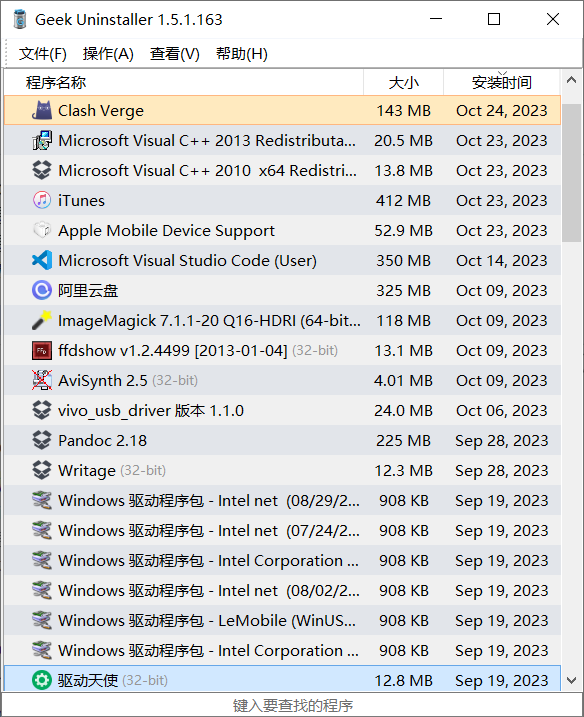The image size is (584, 717).
Task: Click the Visual Studio Code icon
Action: (42, 260)
